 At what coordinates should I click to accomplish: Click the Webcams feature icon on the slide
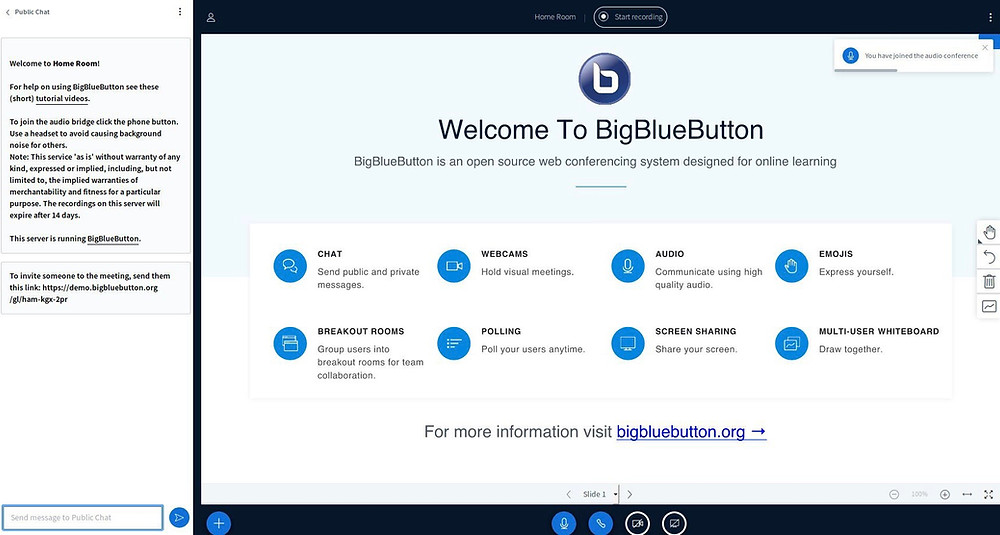pyautogui.click(x=454, y=266)
